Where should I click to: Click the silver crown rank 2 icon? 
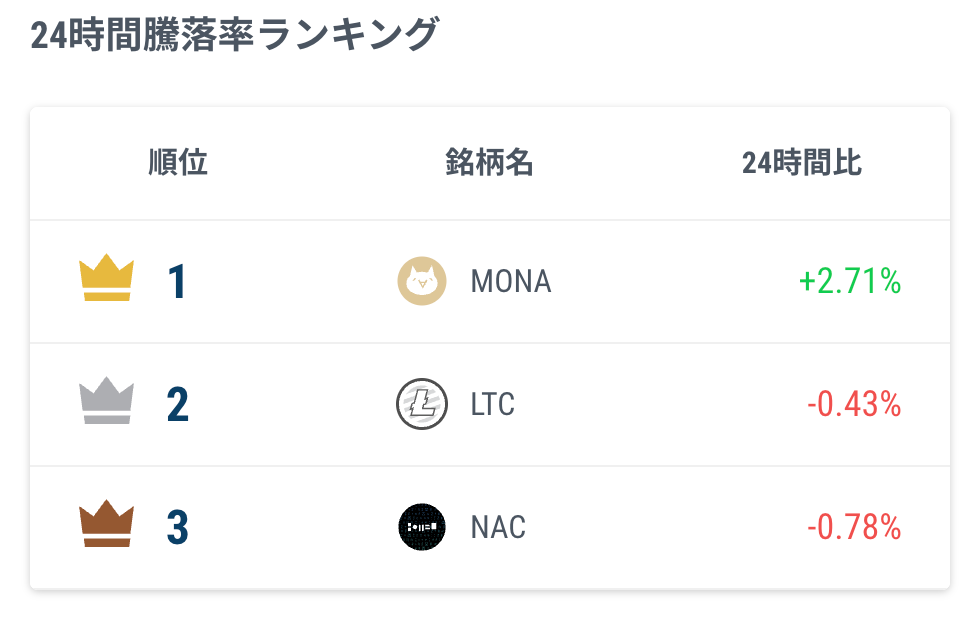pos(106,401)
